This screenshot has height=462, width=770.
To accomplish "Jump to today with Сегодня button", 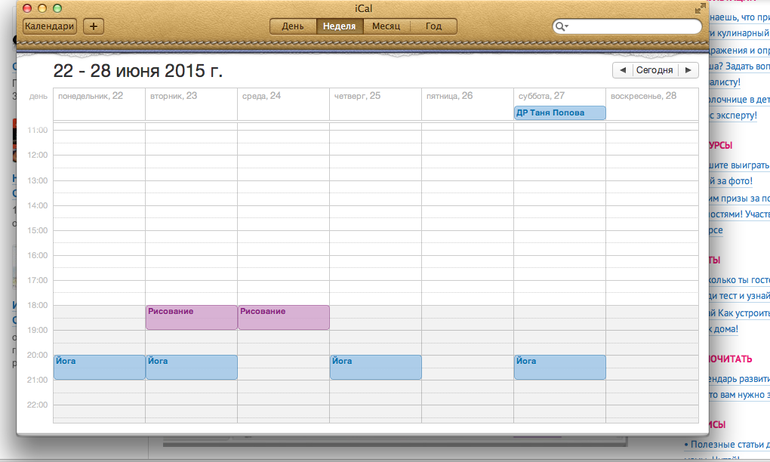I will pyautogui.click(x=655, y=70).
